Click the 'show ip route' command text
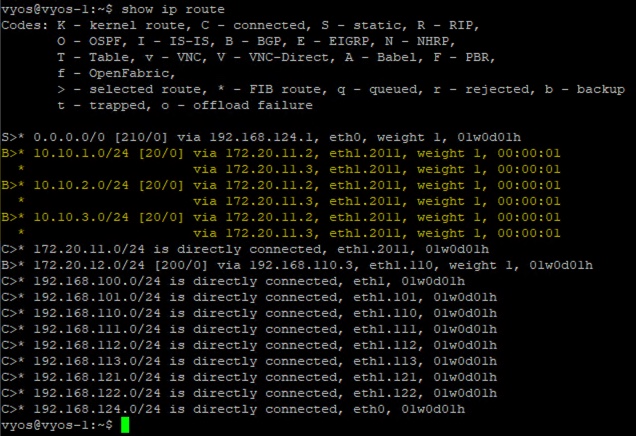636x436 pixels. (x=173, y=9)
